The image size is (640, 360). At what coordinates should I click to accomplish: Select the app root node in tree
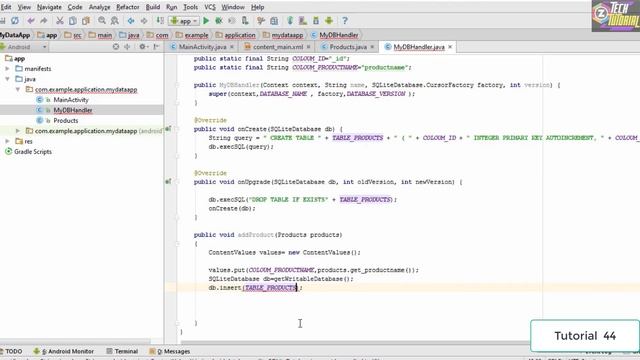pos(19,58)
